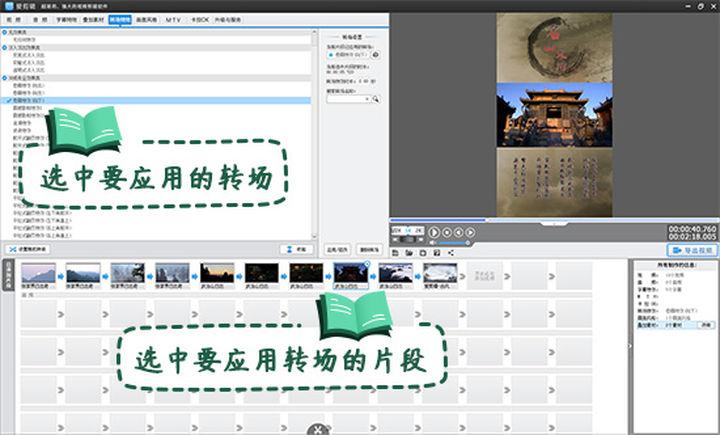Image resolution: width=720 pixels, height=435 pixels.
Task: Click the open project folder icon
Action: (409, 253)
